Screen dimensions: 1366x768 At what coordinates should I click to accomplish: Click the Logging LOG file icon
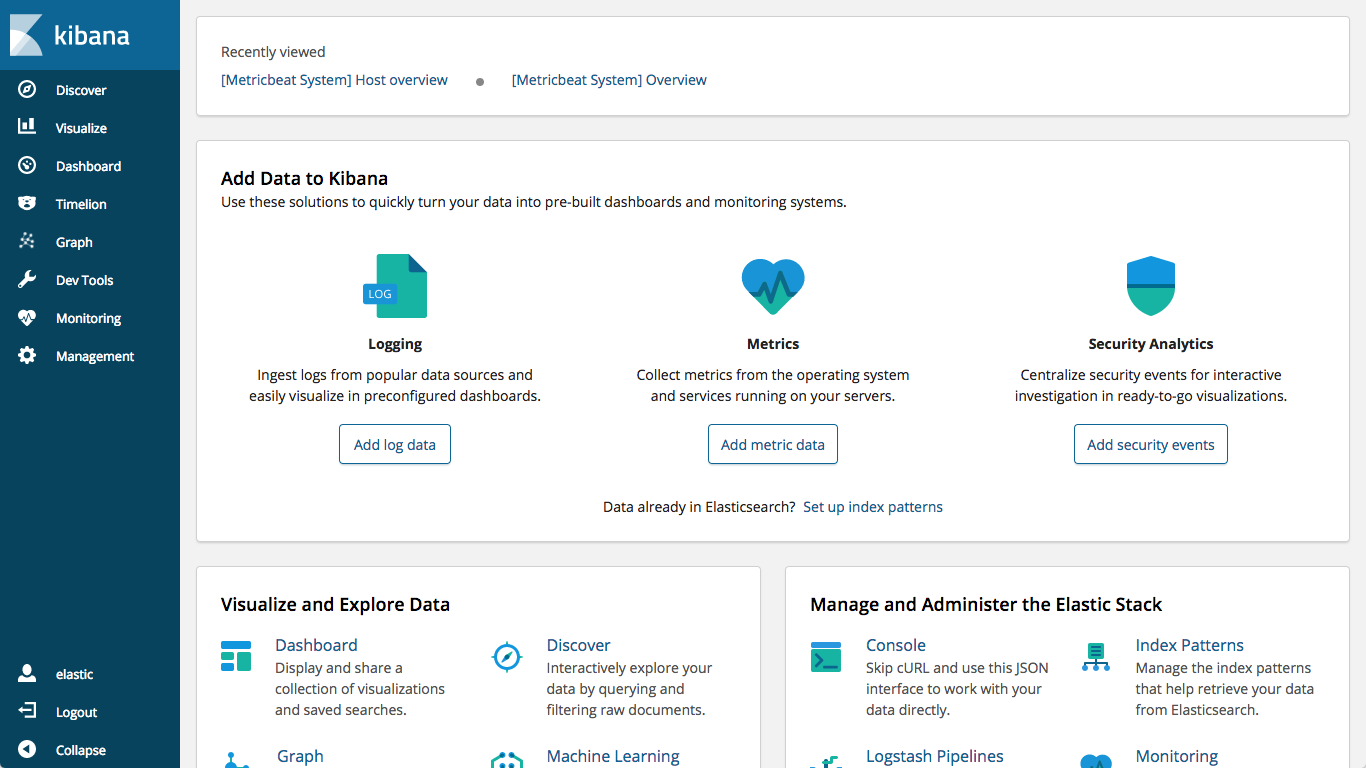tap(395, 286)
